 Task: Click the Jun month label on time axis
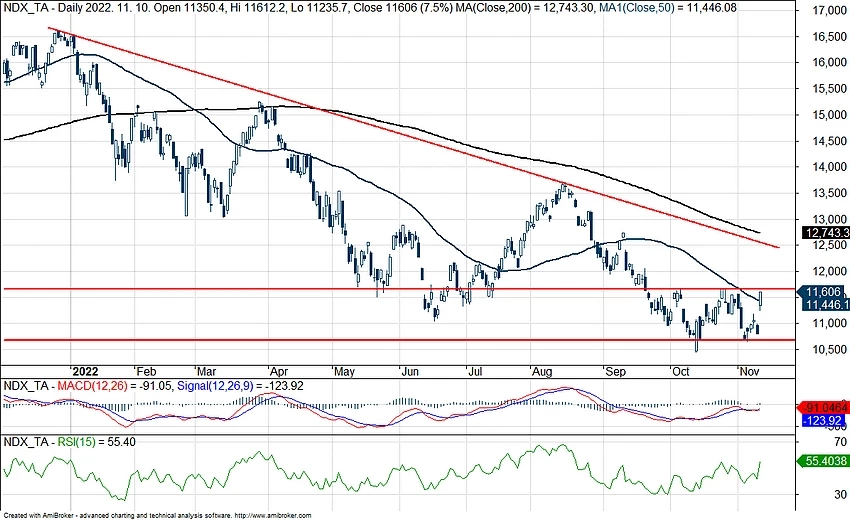410,371
